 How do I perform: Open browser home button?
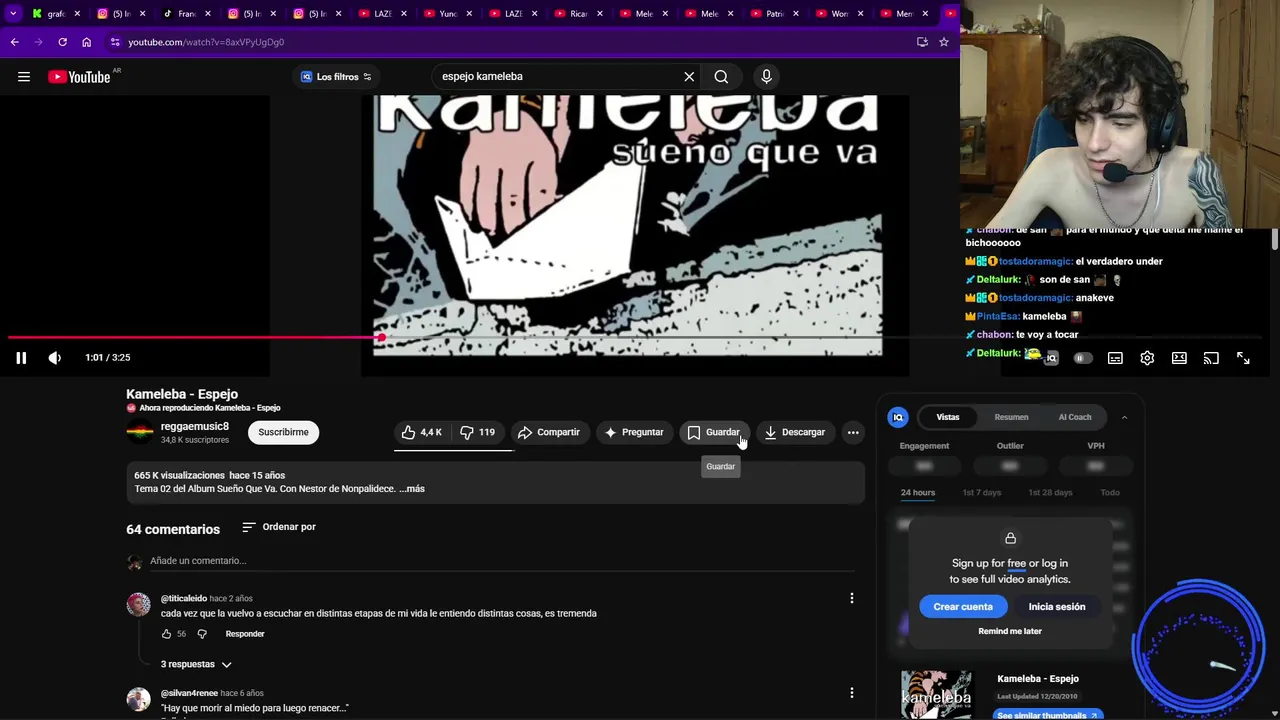click(87, 42)
